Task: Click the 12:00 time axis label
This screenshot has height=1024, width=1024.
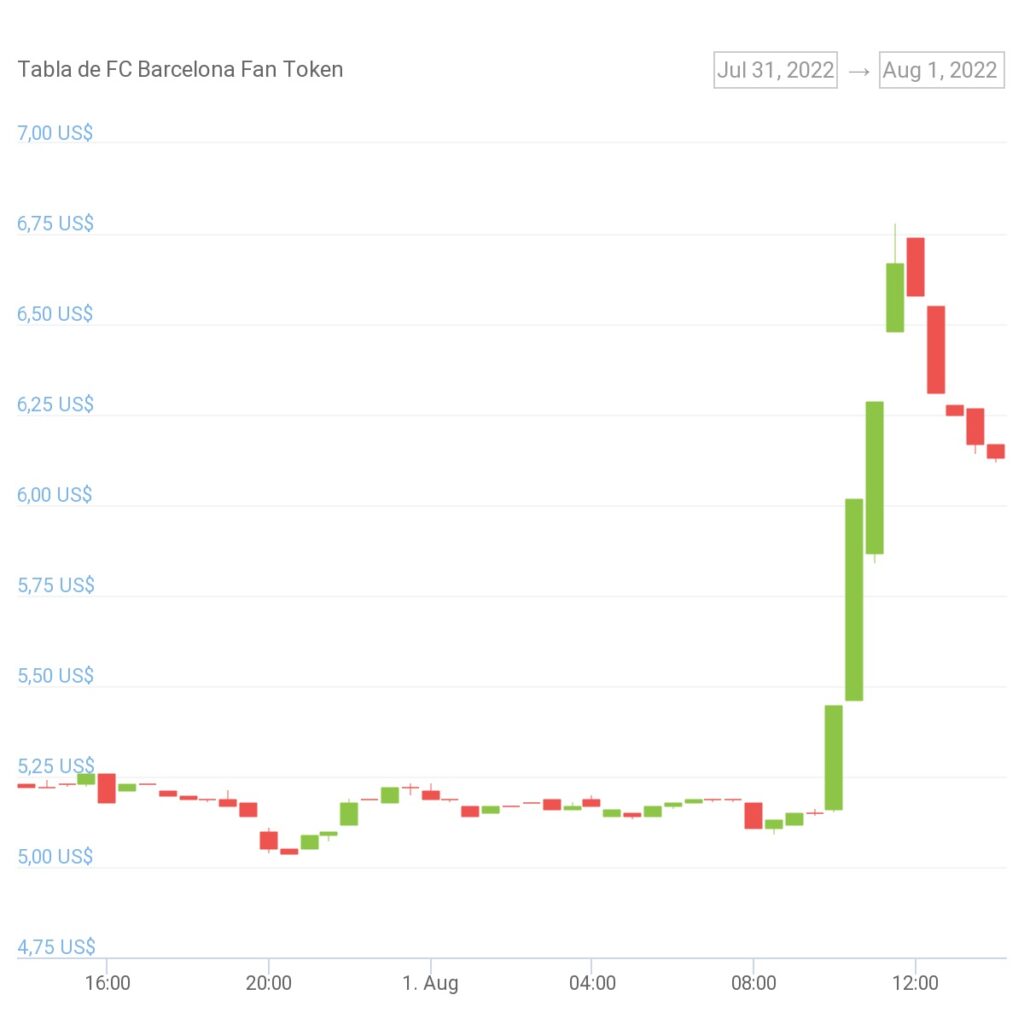Action: [x=918, y=983]
